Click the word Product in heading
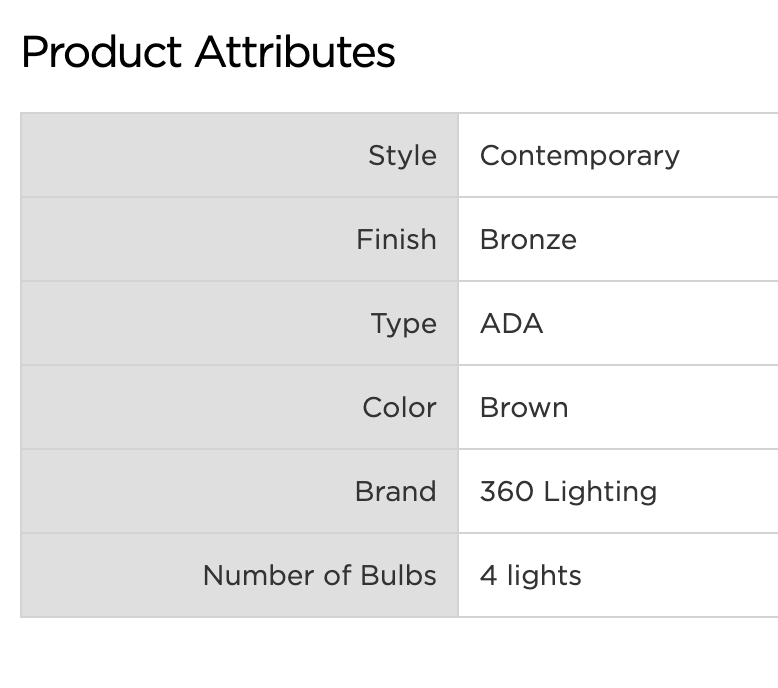This screenshot has height=688, width=778. click(x=102, y=52)
